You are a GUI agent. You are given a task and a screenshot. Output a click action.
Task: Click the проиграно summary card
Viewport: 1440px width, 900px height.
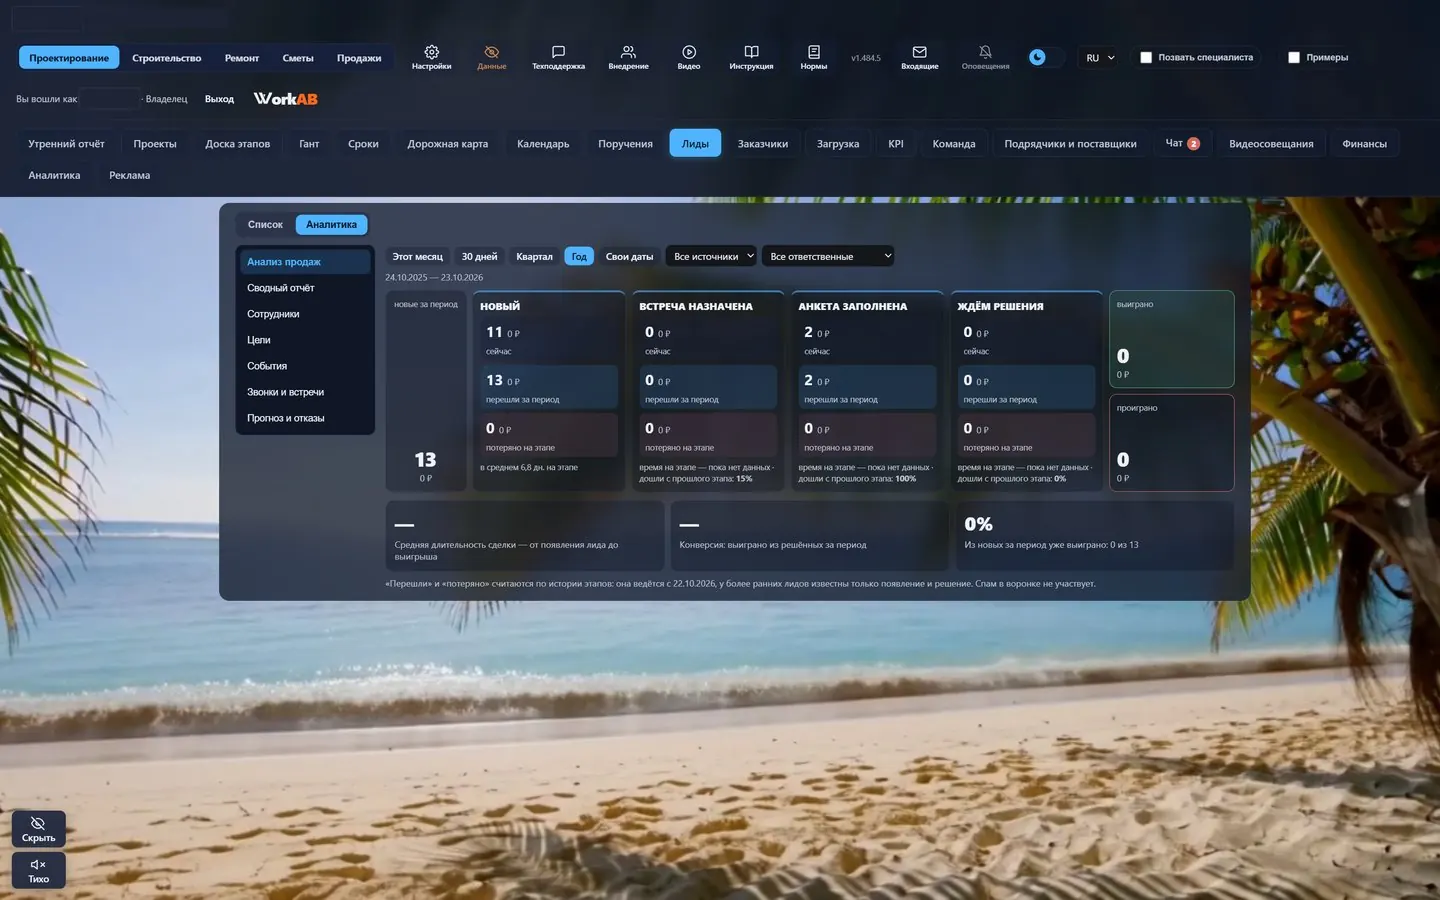pos(1171,443)
